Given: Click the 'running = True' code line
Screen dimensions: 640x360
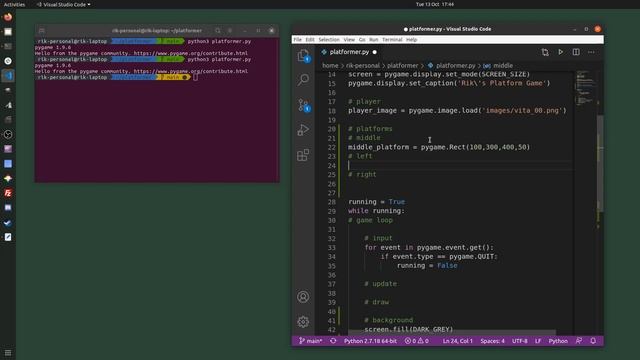Looking at the screenshot, I should tap(376, 202).
